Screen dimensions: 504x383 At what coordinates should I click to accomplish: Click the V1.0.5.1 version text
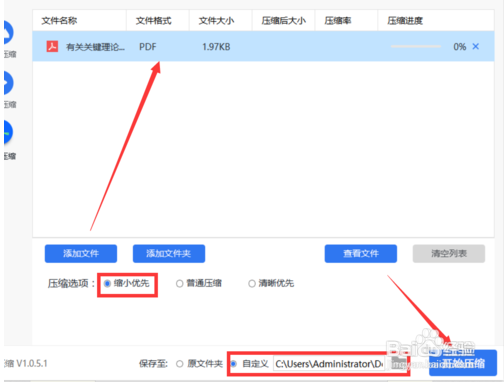[x=32, y=363]
